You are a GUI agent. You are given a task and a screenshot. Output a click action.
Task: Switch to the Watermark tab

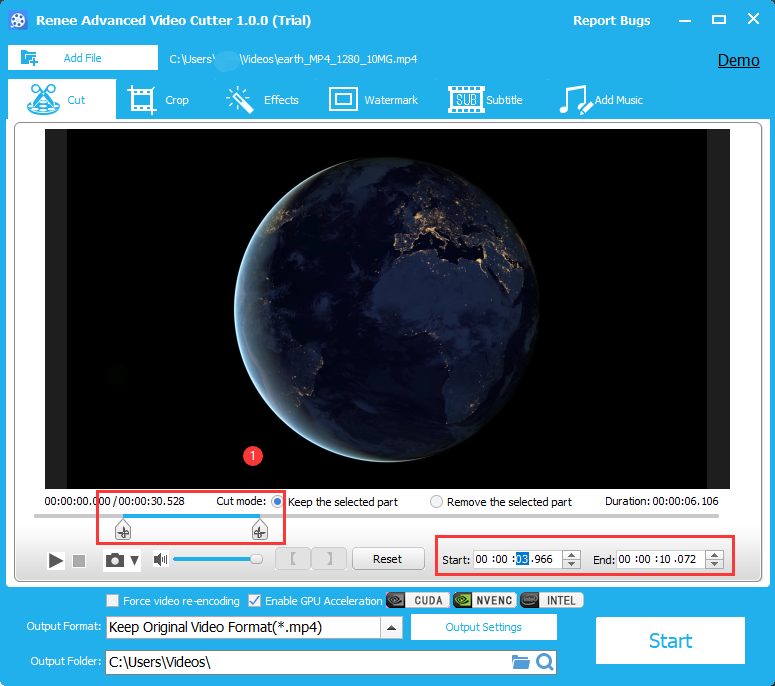point(374,100)
